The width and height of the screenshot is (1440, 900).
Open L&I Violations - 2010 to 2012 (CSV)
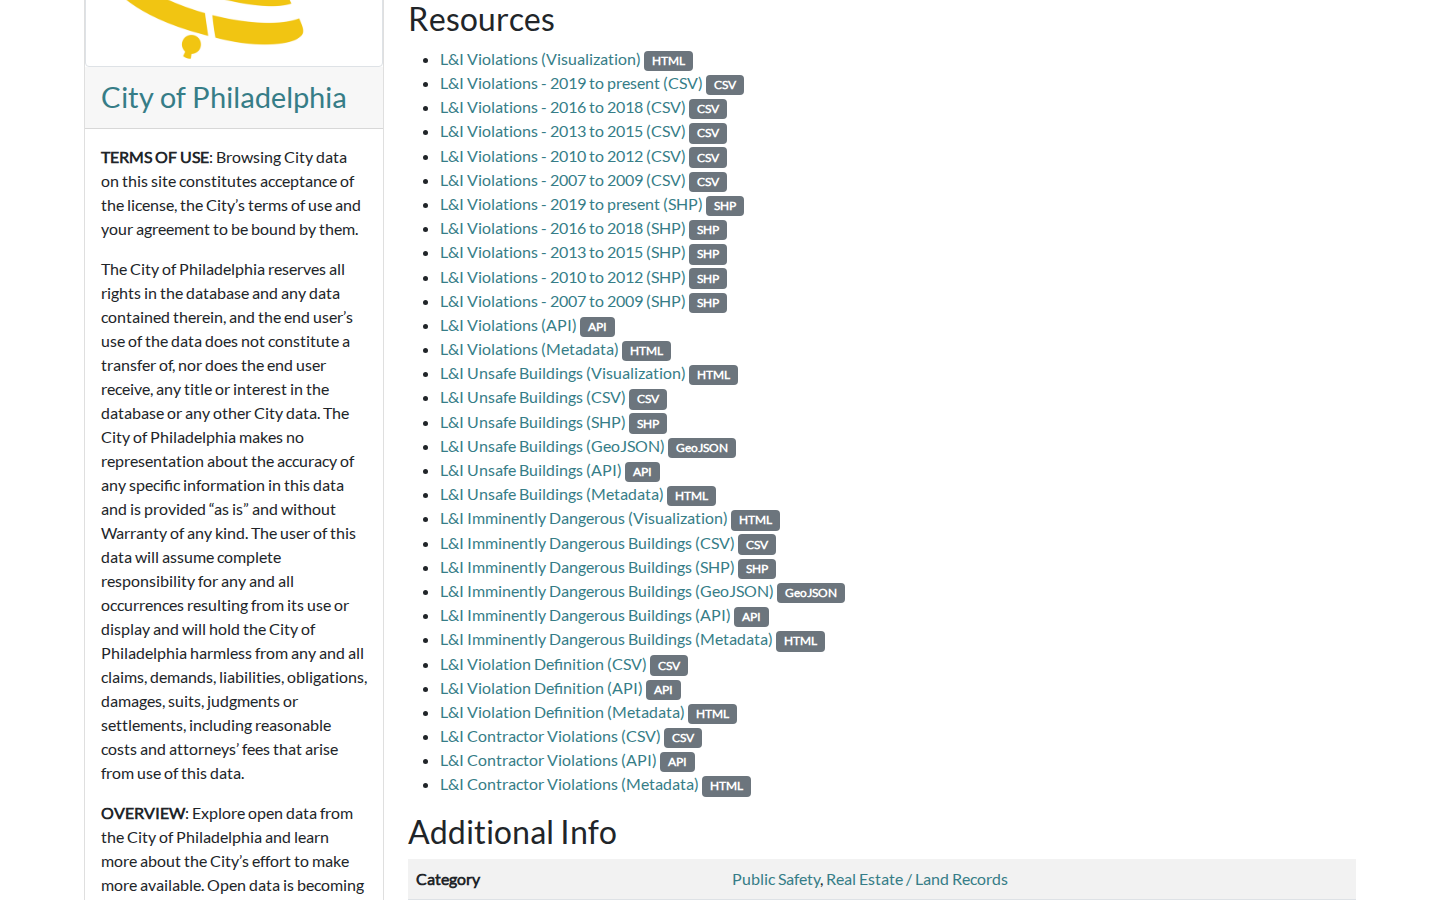[x=563, y=157]
